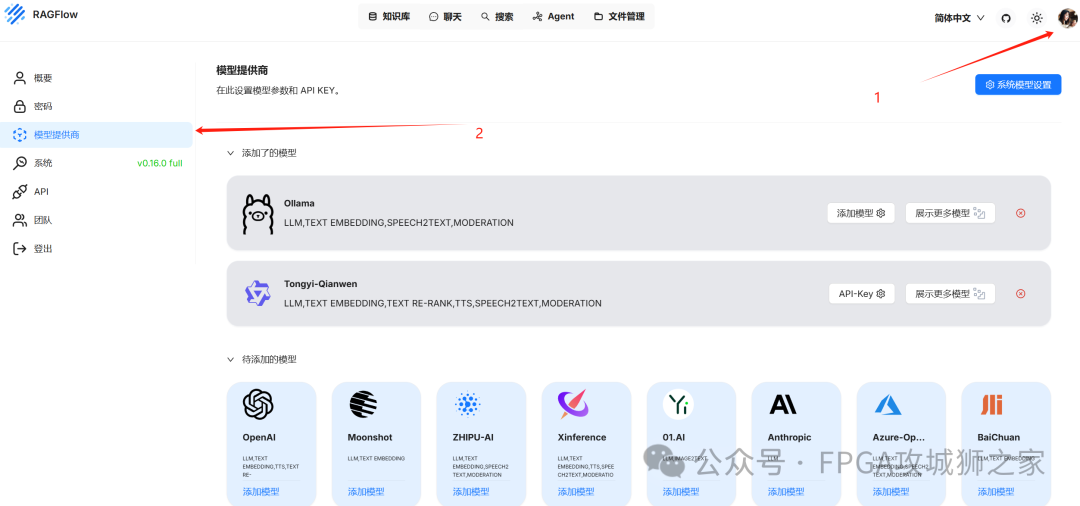
Task: Open API in the sidebar
Action: coord(96,192)
